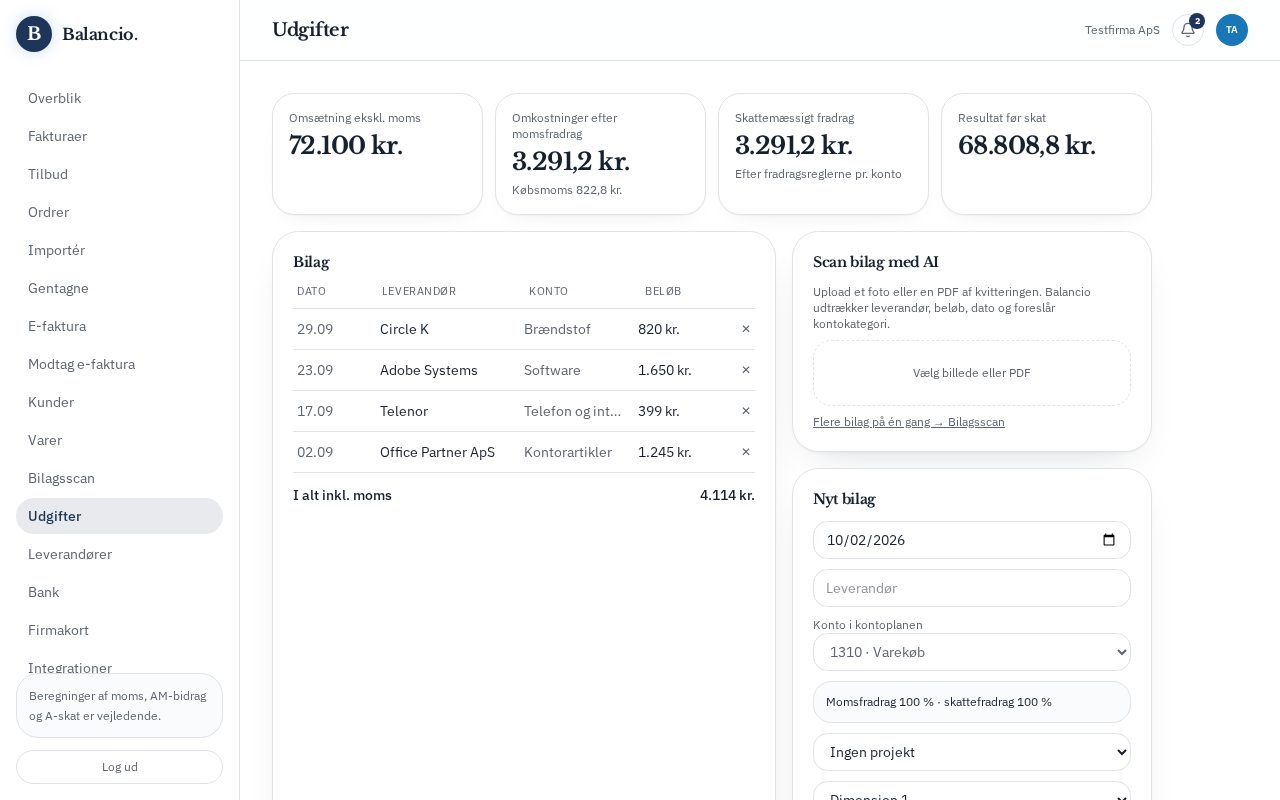
Task: Click the Kontorartikler account cell
Action: [x=568, y=452]
